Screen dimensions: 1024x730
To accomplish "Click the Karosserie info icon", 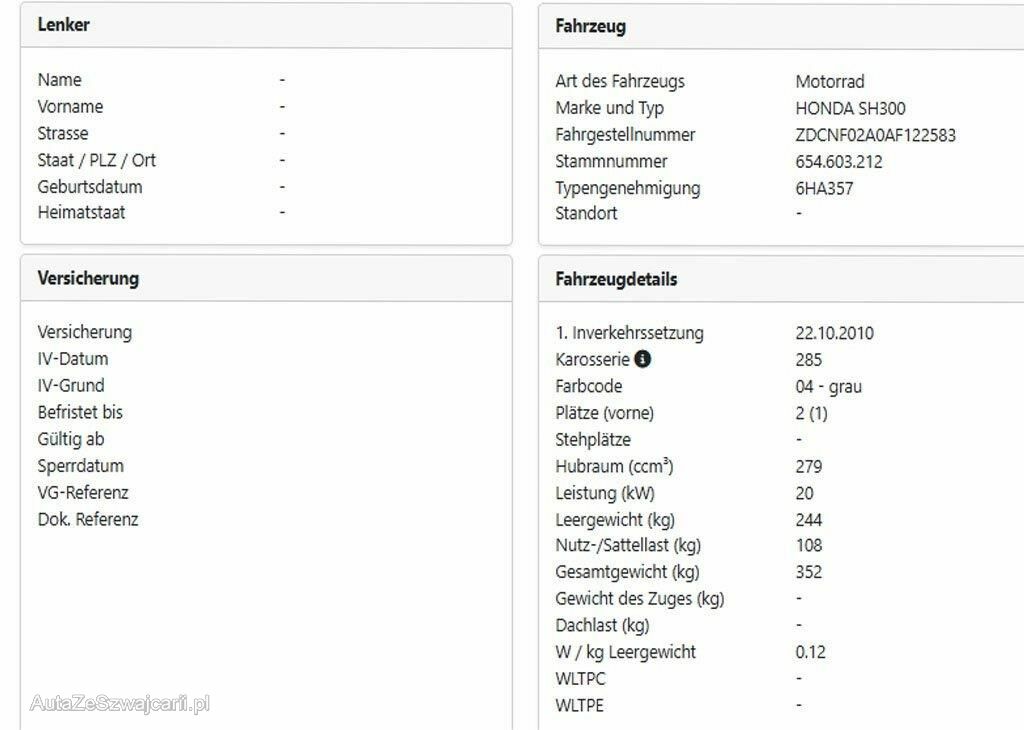I will click(642, 359).
